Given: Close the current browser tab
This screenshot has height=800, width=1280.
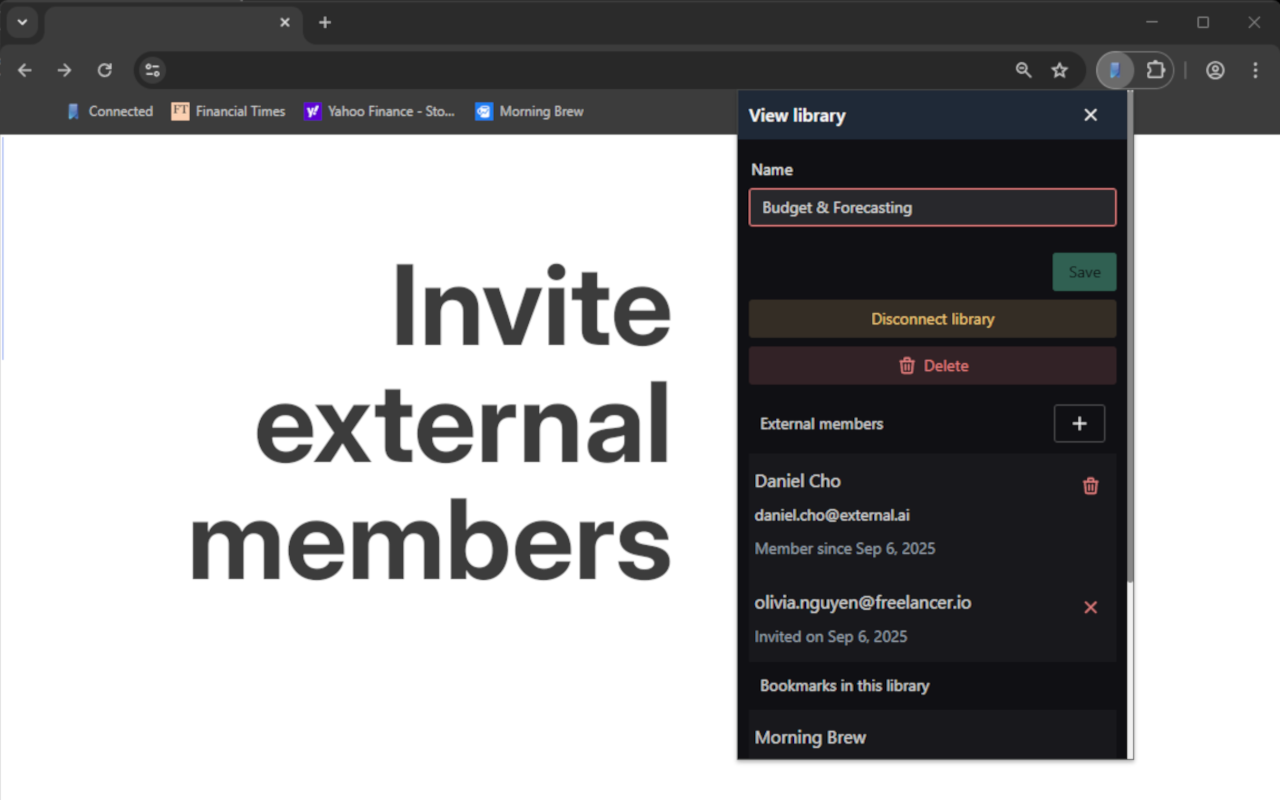Looking at the screenshot, I should point(285,22).
